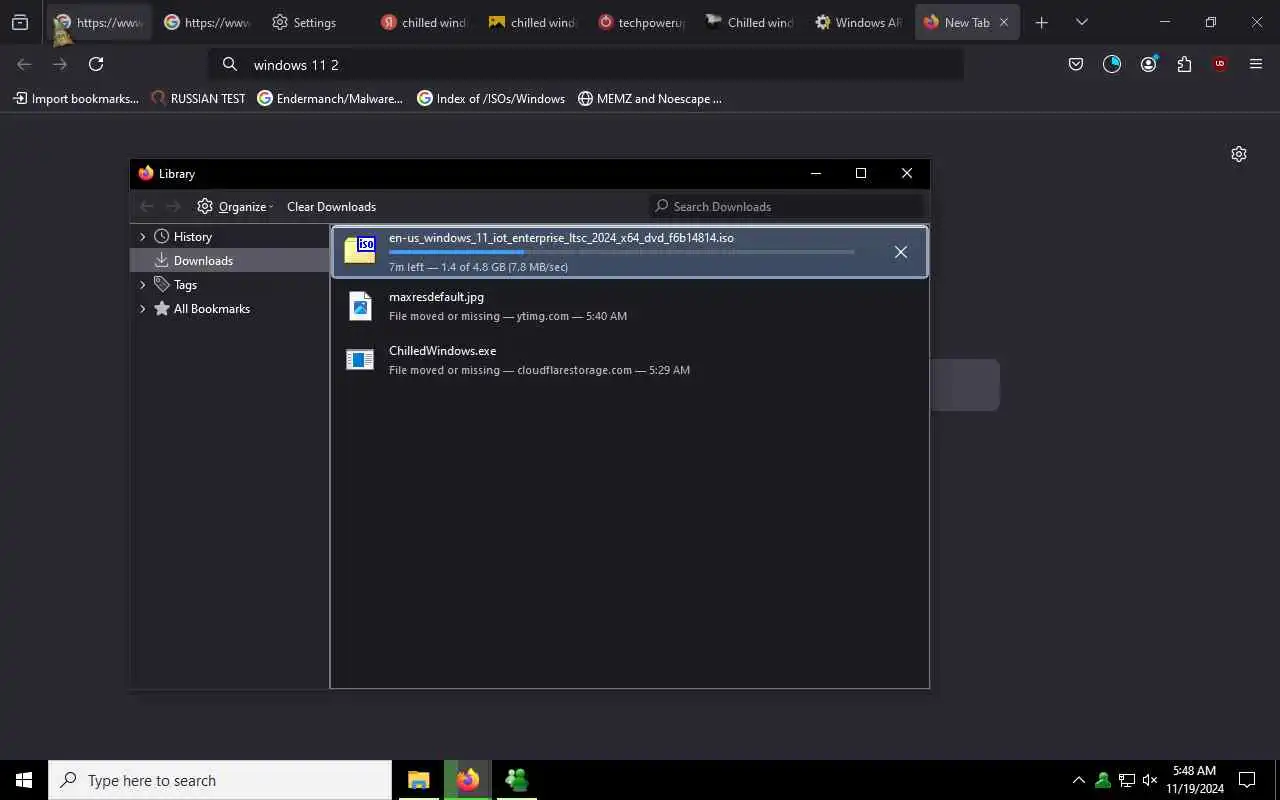Open Endermanch/Malware bookmark
The height and width of the screenshot is (800, 1280).
[x=330, y=98]
